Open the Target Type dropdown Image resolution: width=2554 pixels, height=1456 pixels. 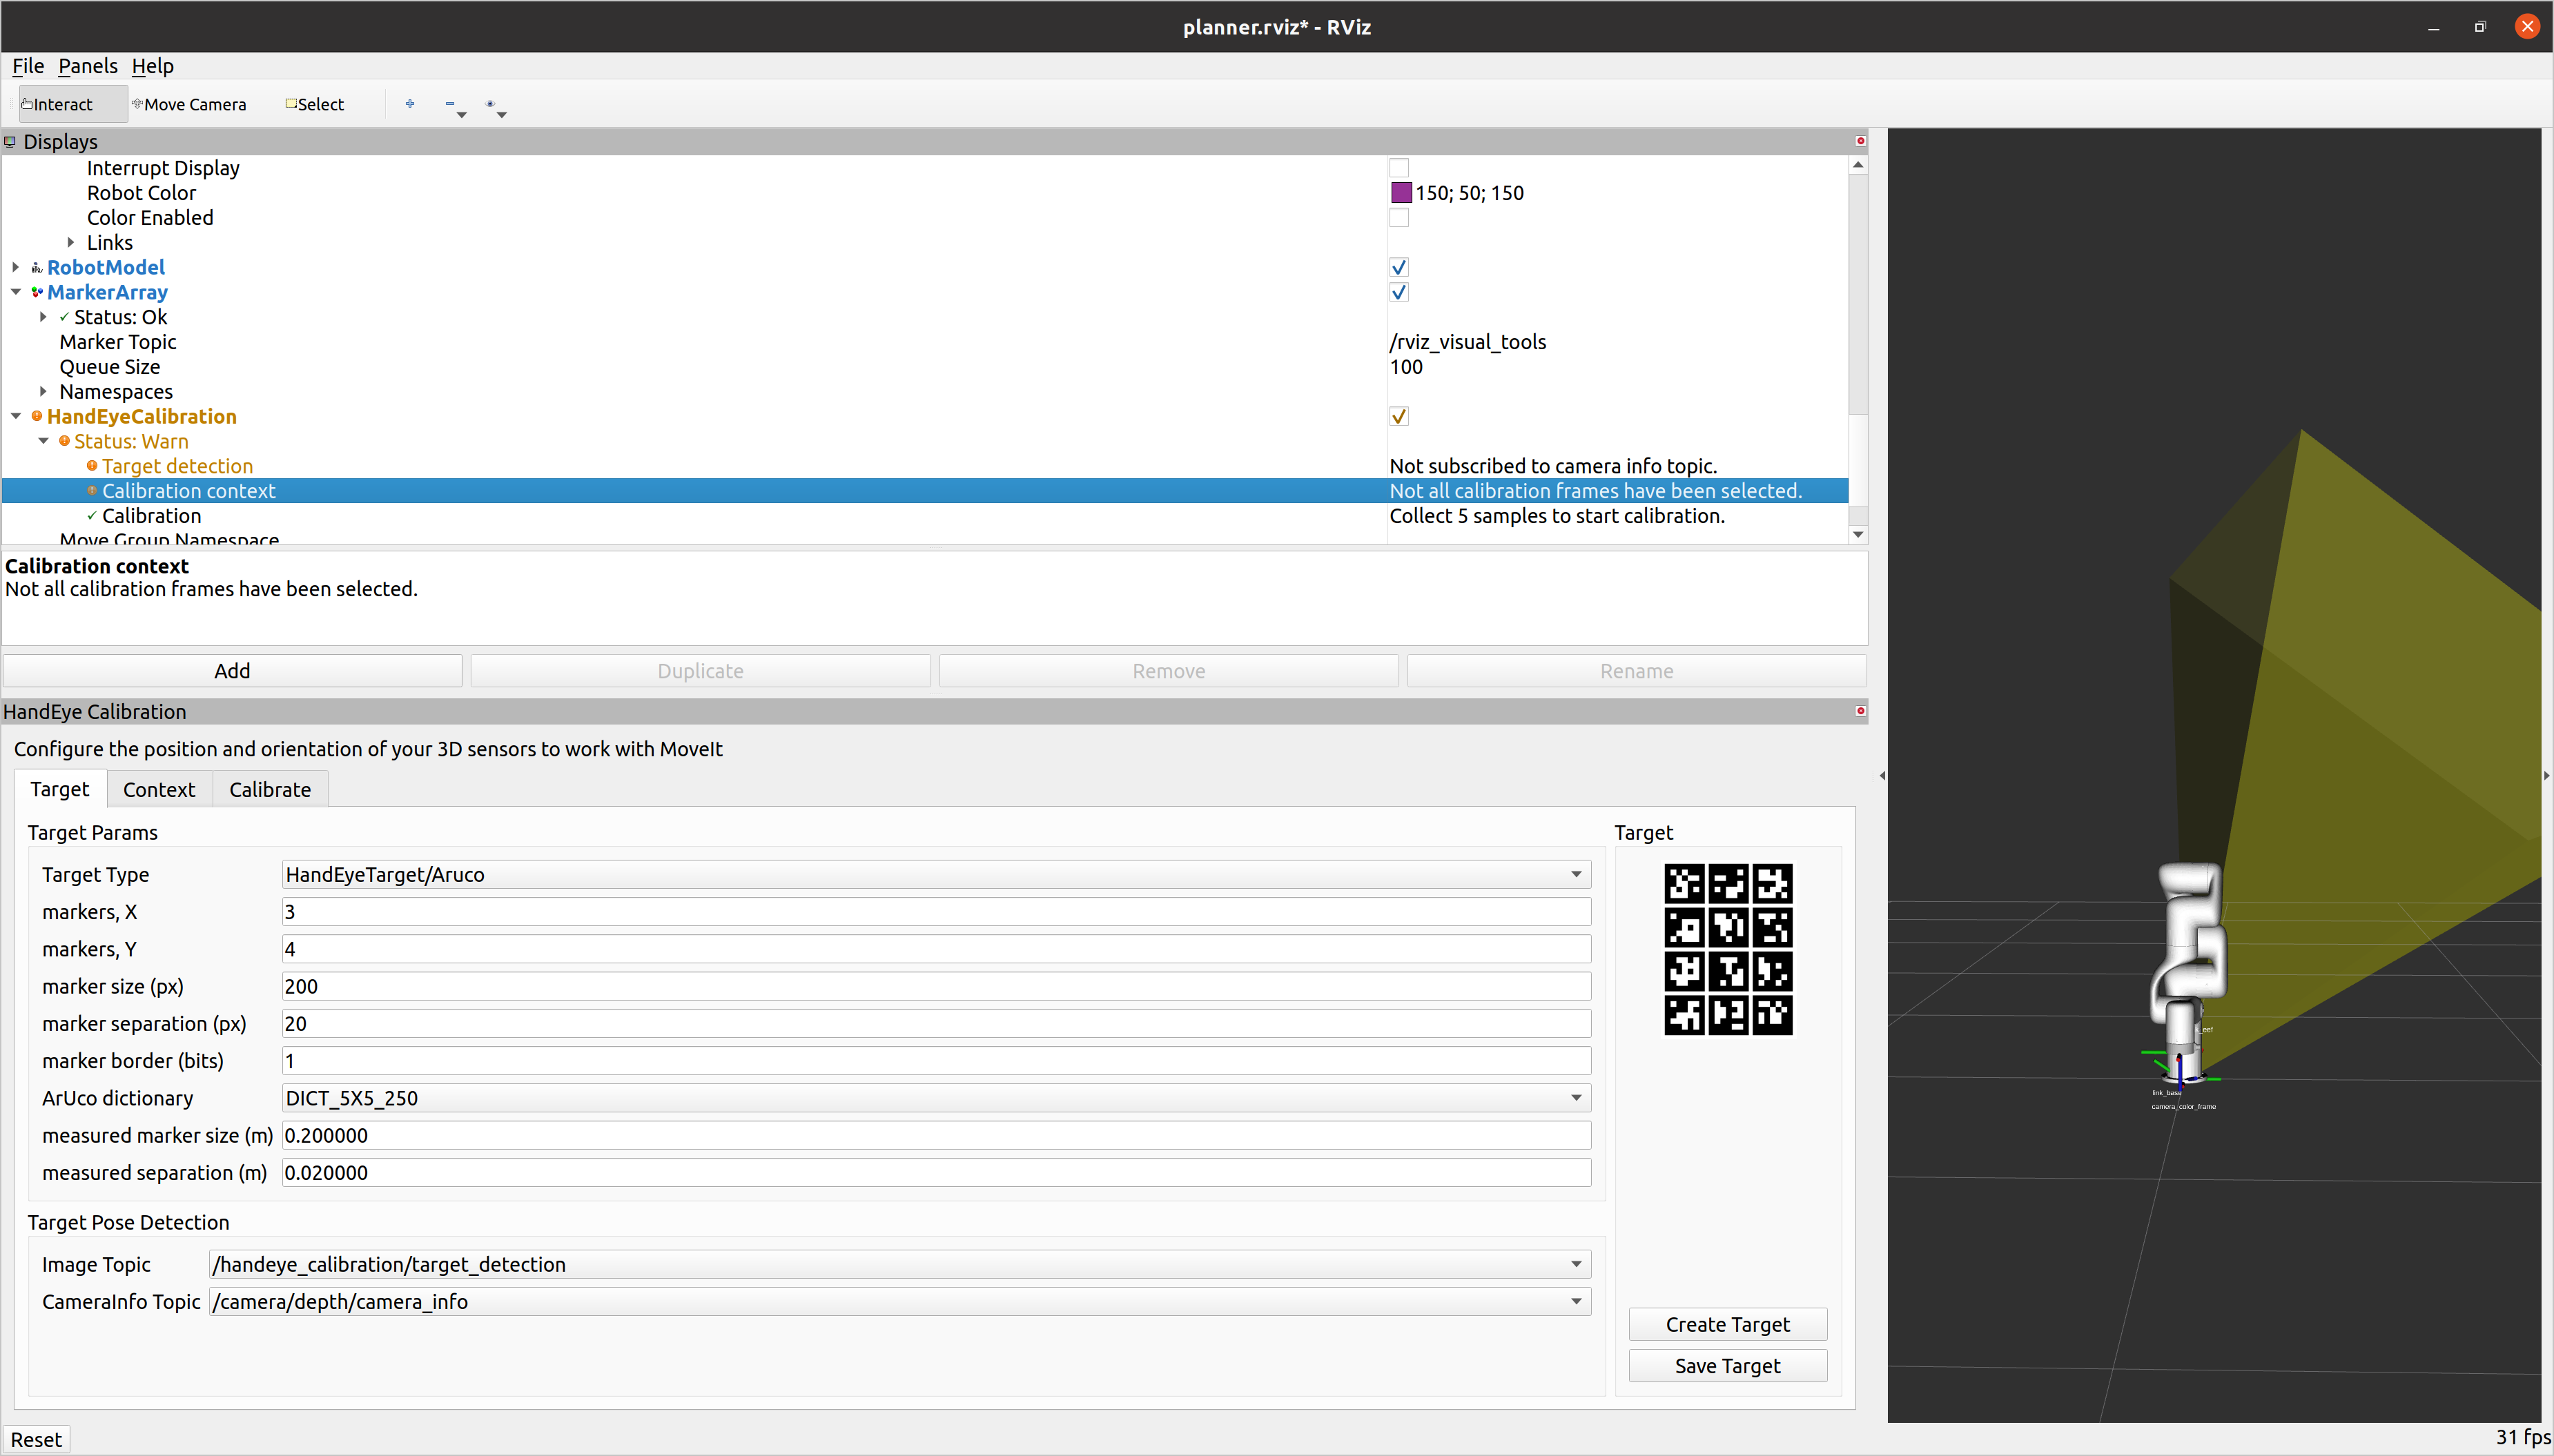pos(935,874)
